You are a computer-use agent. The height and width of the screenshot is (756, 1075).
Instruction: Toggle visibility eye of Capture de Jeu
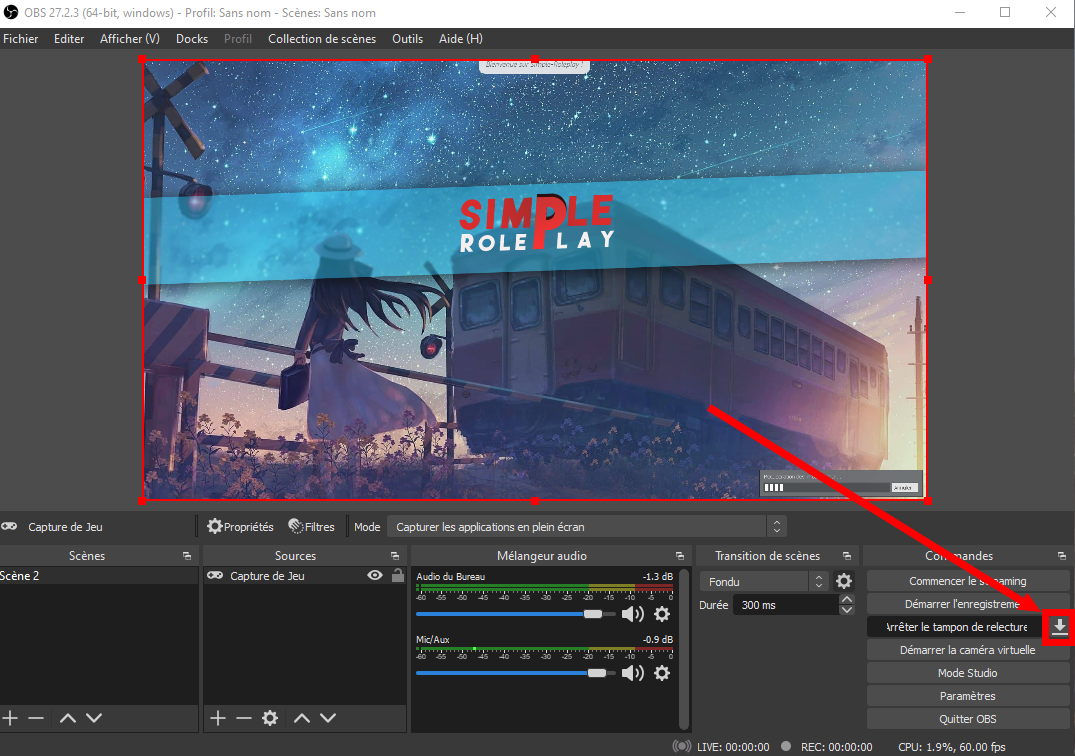(x=375, y=575)
